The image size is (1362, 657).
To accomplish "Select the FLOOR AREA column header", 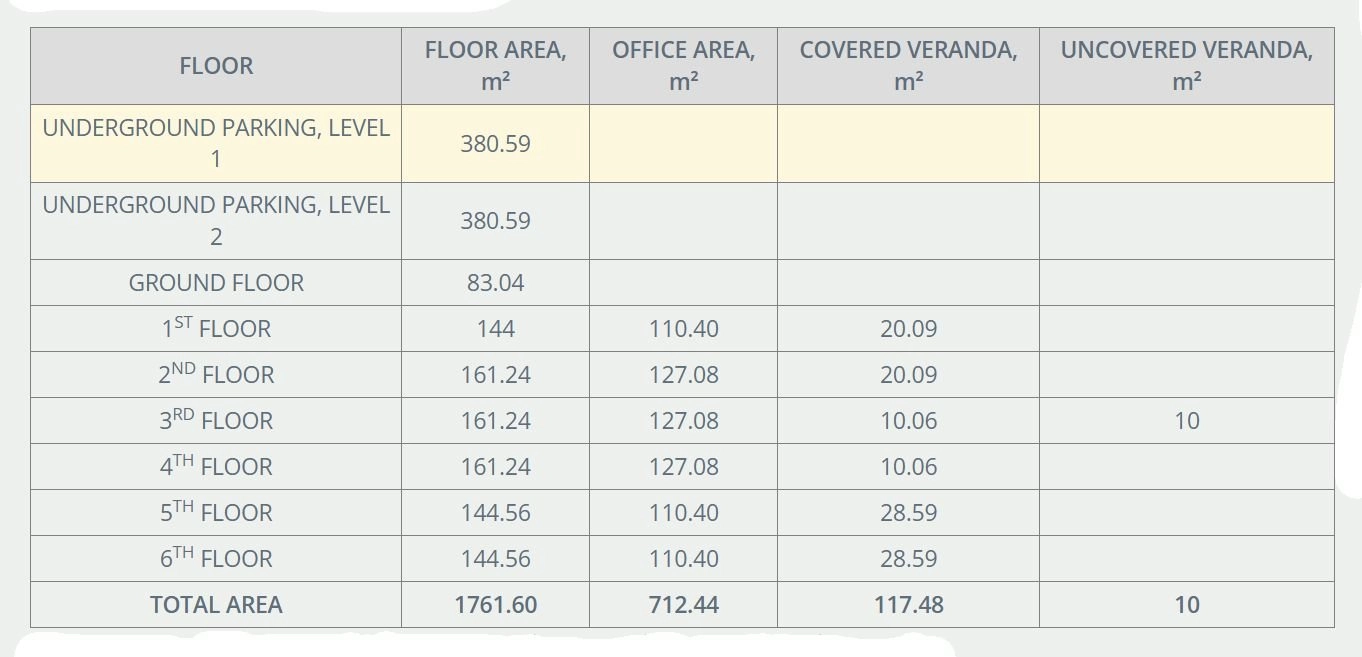I will 495,66.
